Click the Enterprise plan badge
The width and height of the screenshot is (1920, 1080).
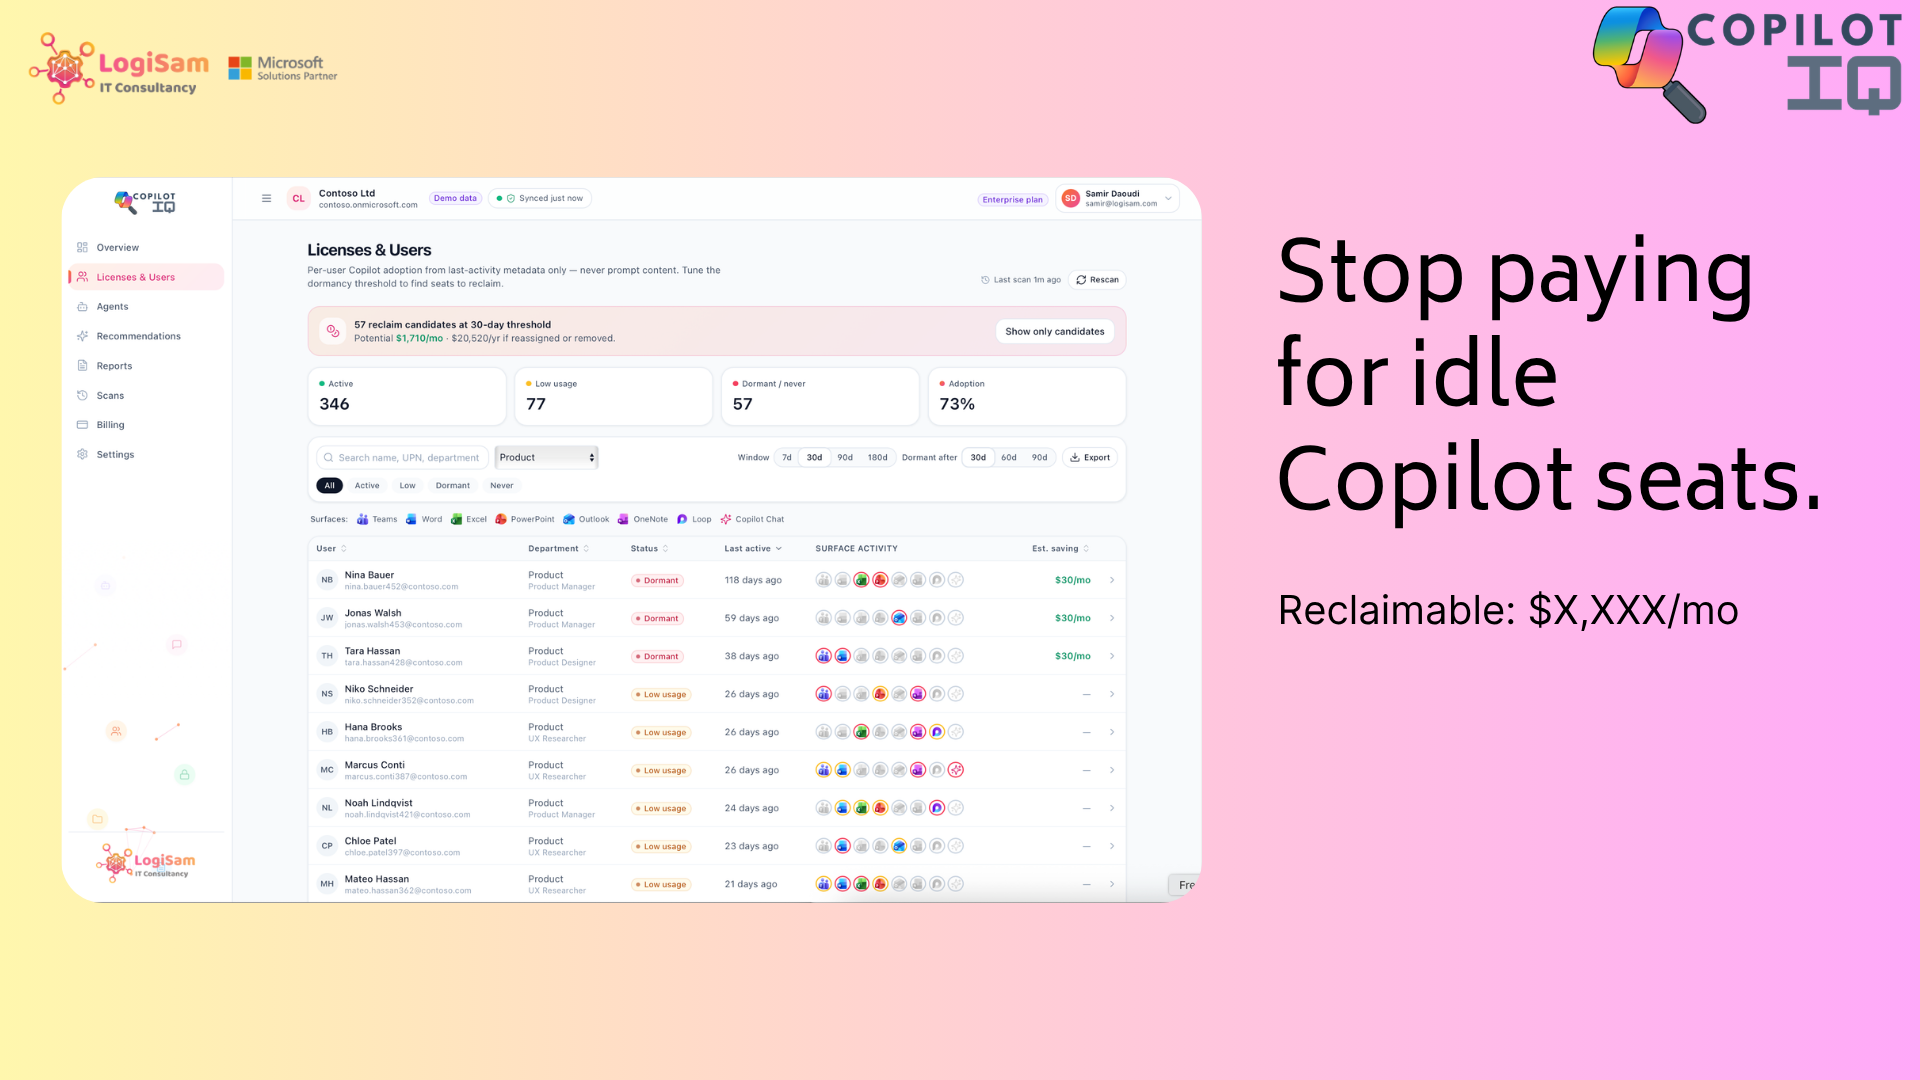pyautogui.click(x=1012, y=199)
